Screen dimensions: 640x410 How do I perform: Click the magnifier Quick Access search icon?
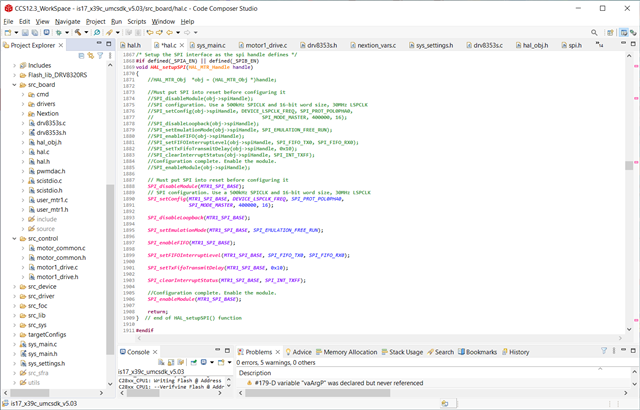point(594,33)
